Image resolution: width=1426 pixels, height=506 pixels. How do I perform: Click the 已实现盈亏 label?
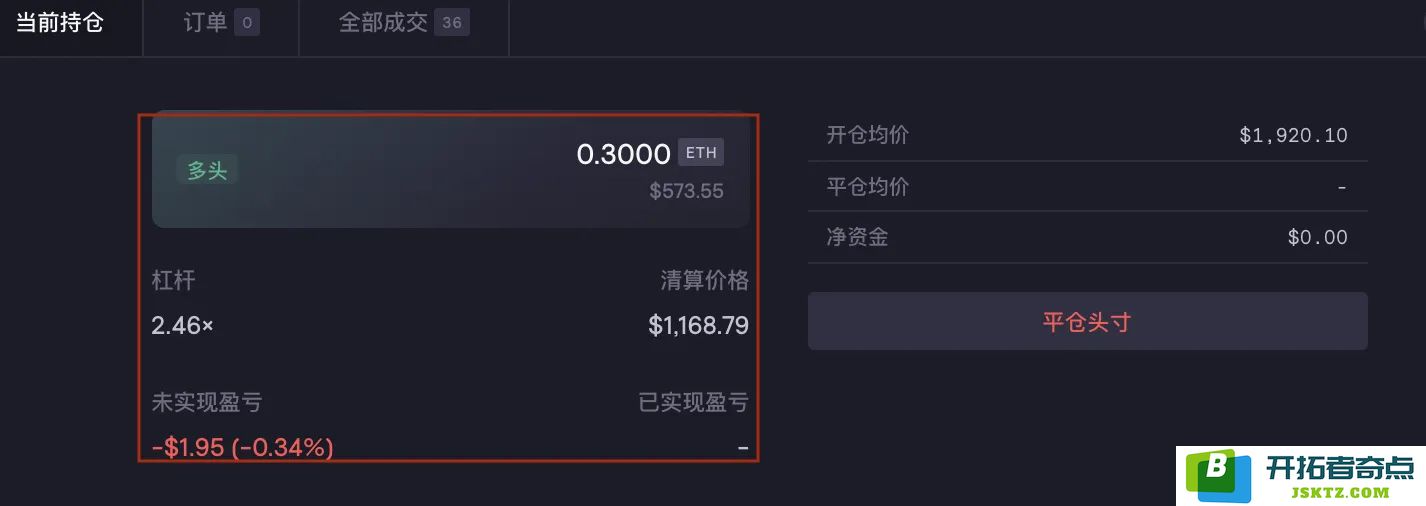(693, 402)
